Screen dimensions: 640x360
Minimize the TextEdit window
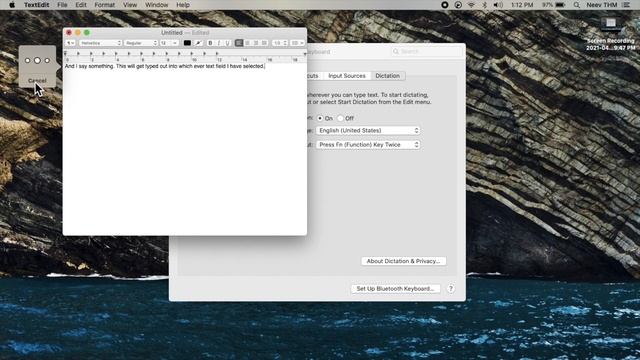tap(78, 32)
